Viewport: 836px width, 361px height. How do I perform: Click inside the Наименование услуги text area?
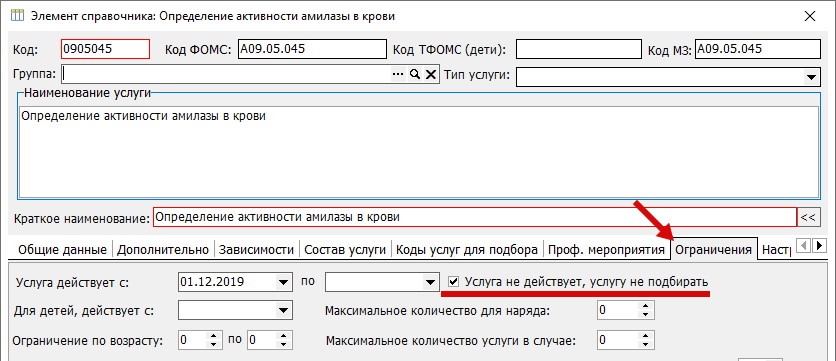[419, 151]
